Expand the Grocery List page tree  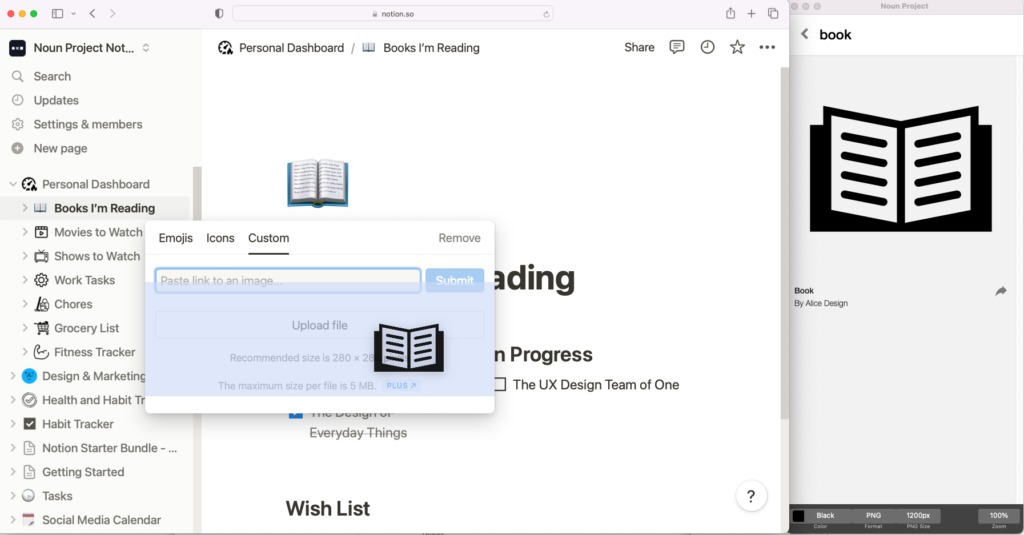coord(25,328)
